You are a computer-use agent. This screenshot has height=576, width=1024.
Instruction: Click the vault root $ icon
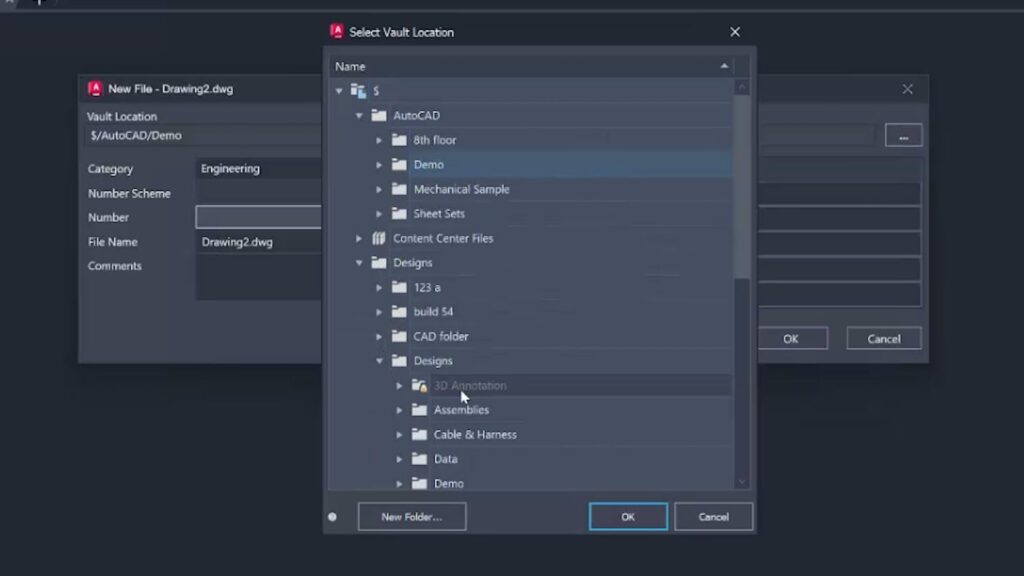coord(358,91)
